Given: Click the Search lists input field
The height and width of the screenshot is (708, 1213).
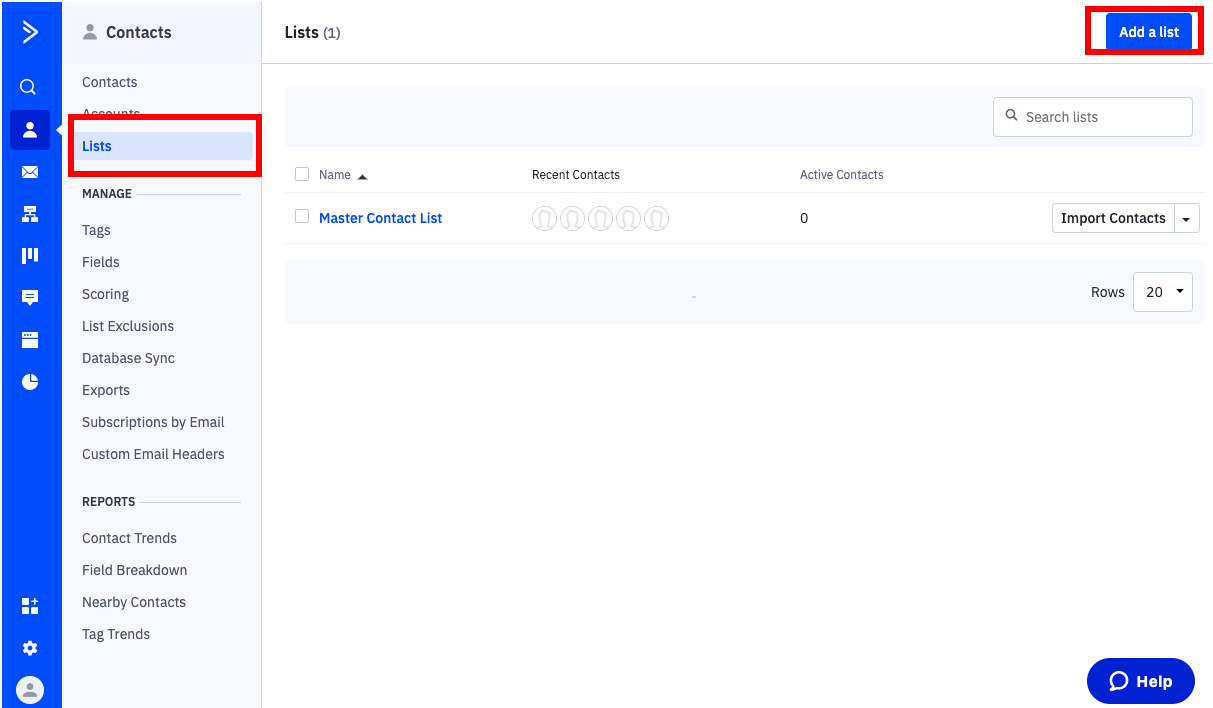Looking at the screenshot, I should [x=1093, y=117].
